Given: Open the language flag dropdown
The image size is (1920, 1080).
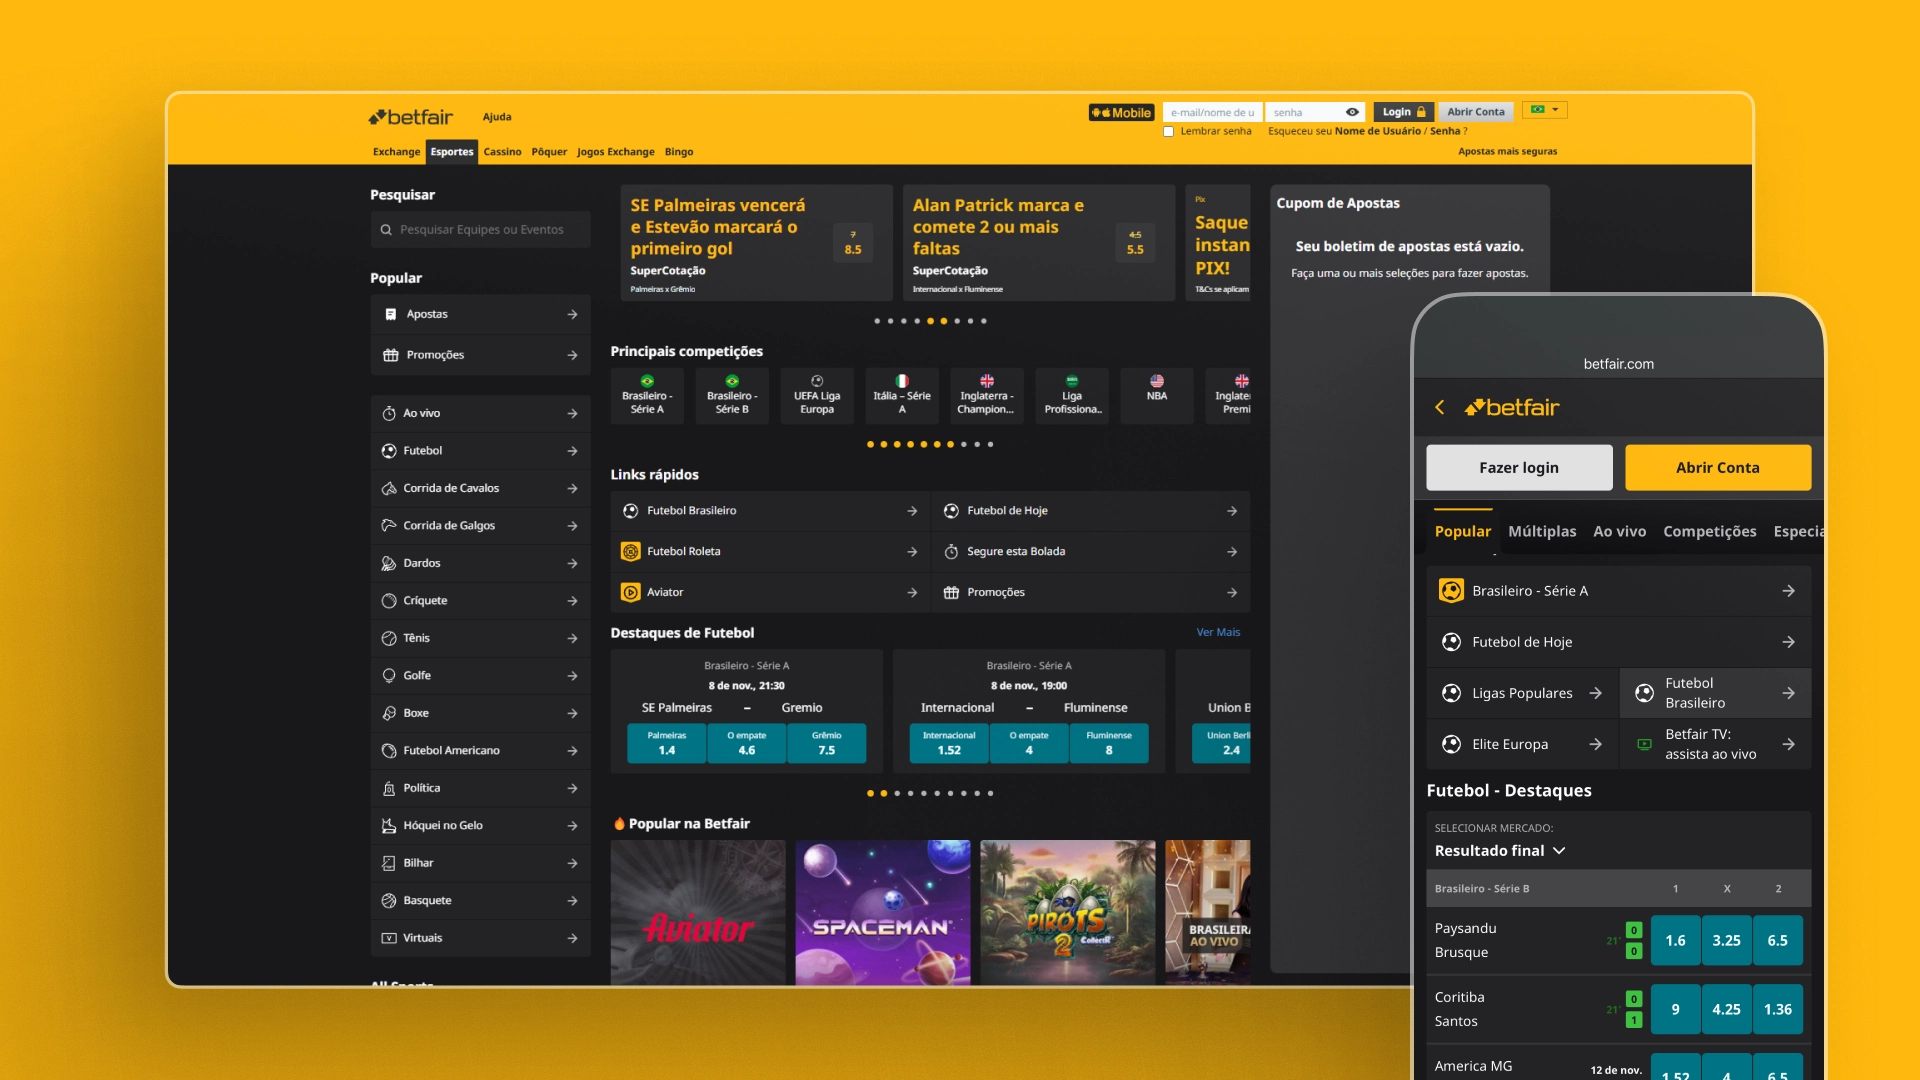Looking at the screenshot, I should (1545, 110).
